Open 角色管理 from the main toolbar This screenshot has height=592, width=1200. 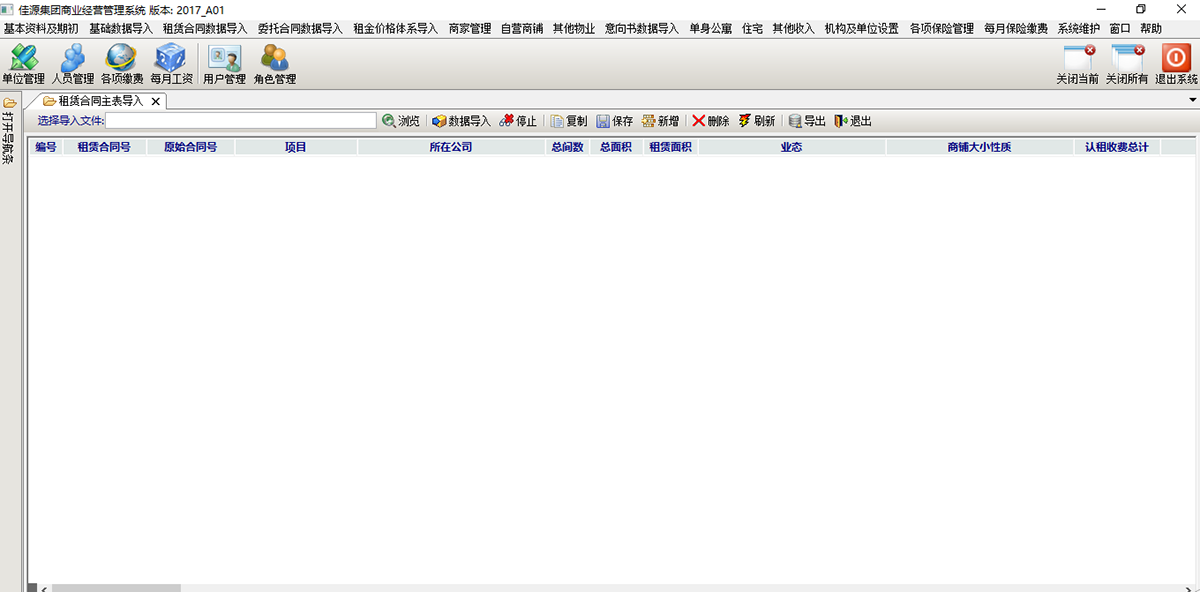point(275,64)
